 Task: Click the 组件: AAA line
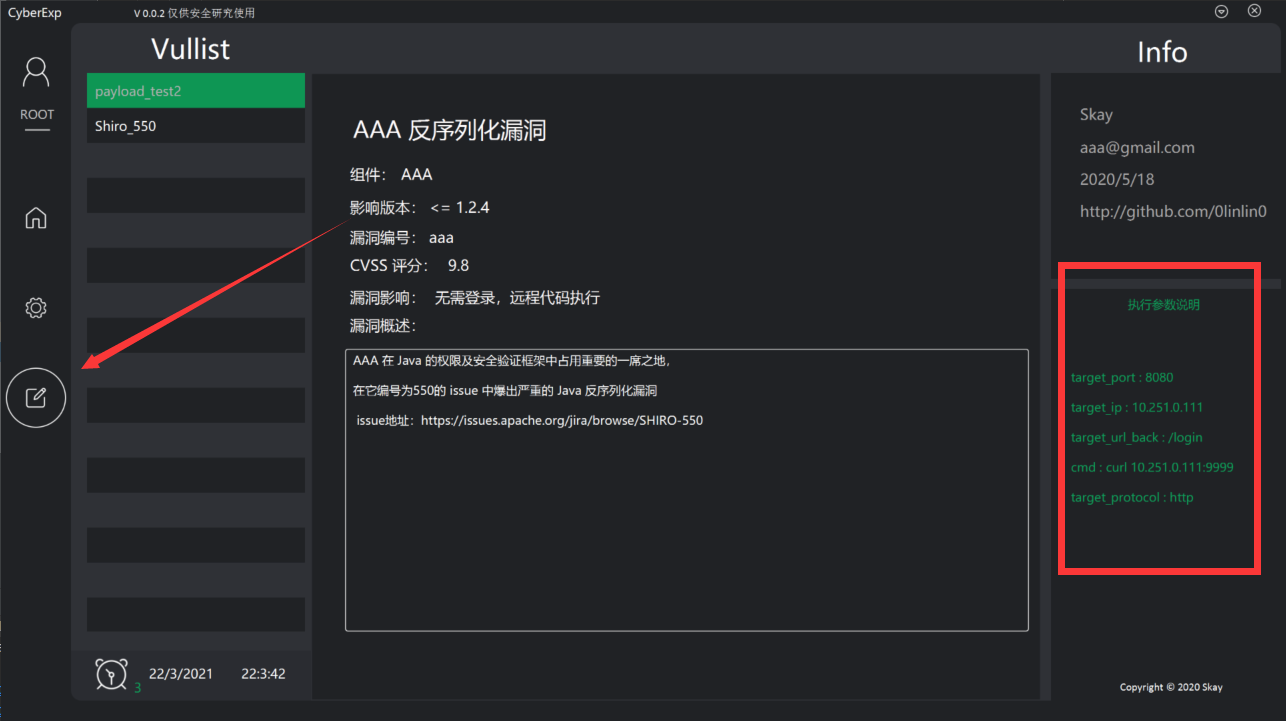tap(391, 174)
